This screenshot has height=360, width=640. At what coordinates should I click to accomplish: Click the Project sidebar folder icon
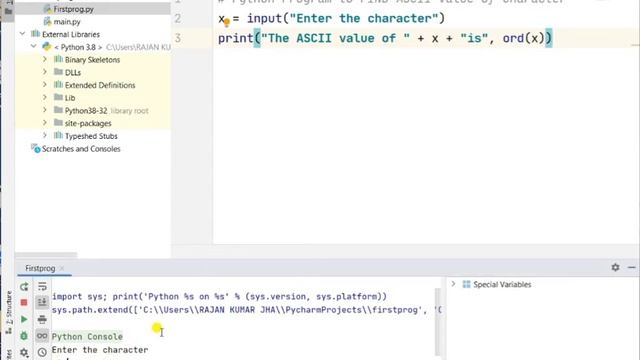pos(8,11)
